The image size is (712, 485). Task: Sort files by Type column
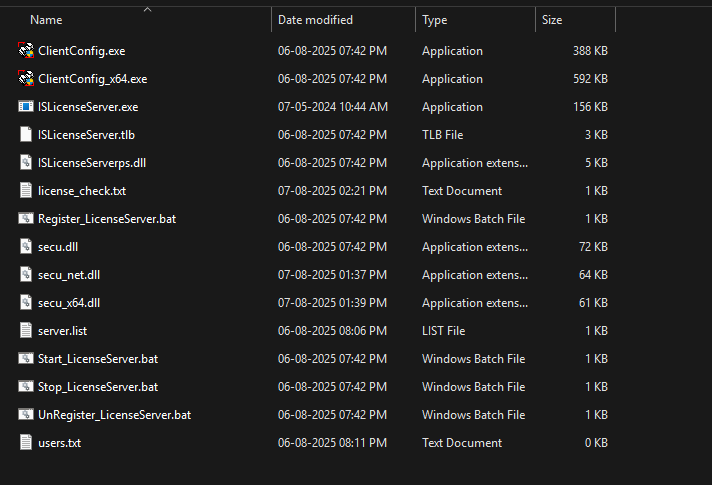pyautogui.click(x=435, y=20)
